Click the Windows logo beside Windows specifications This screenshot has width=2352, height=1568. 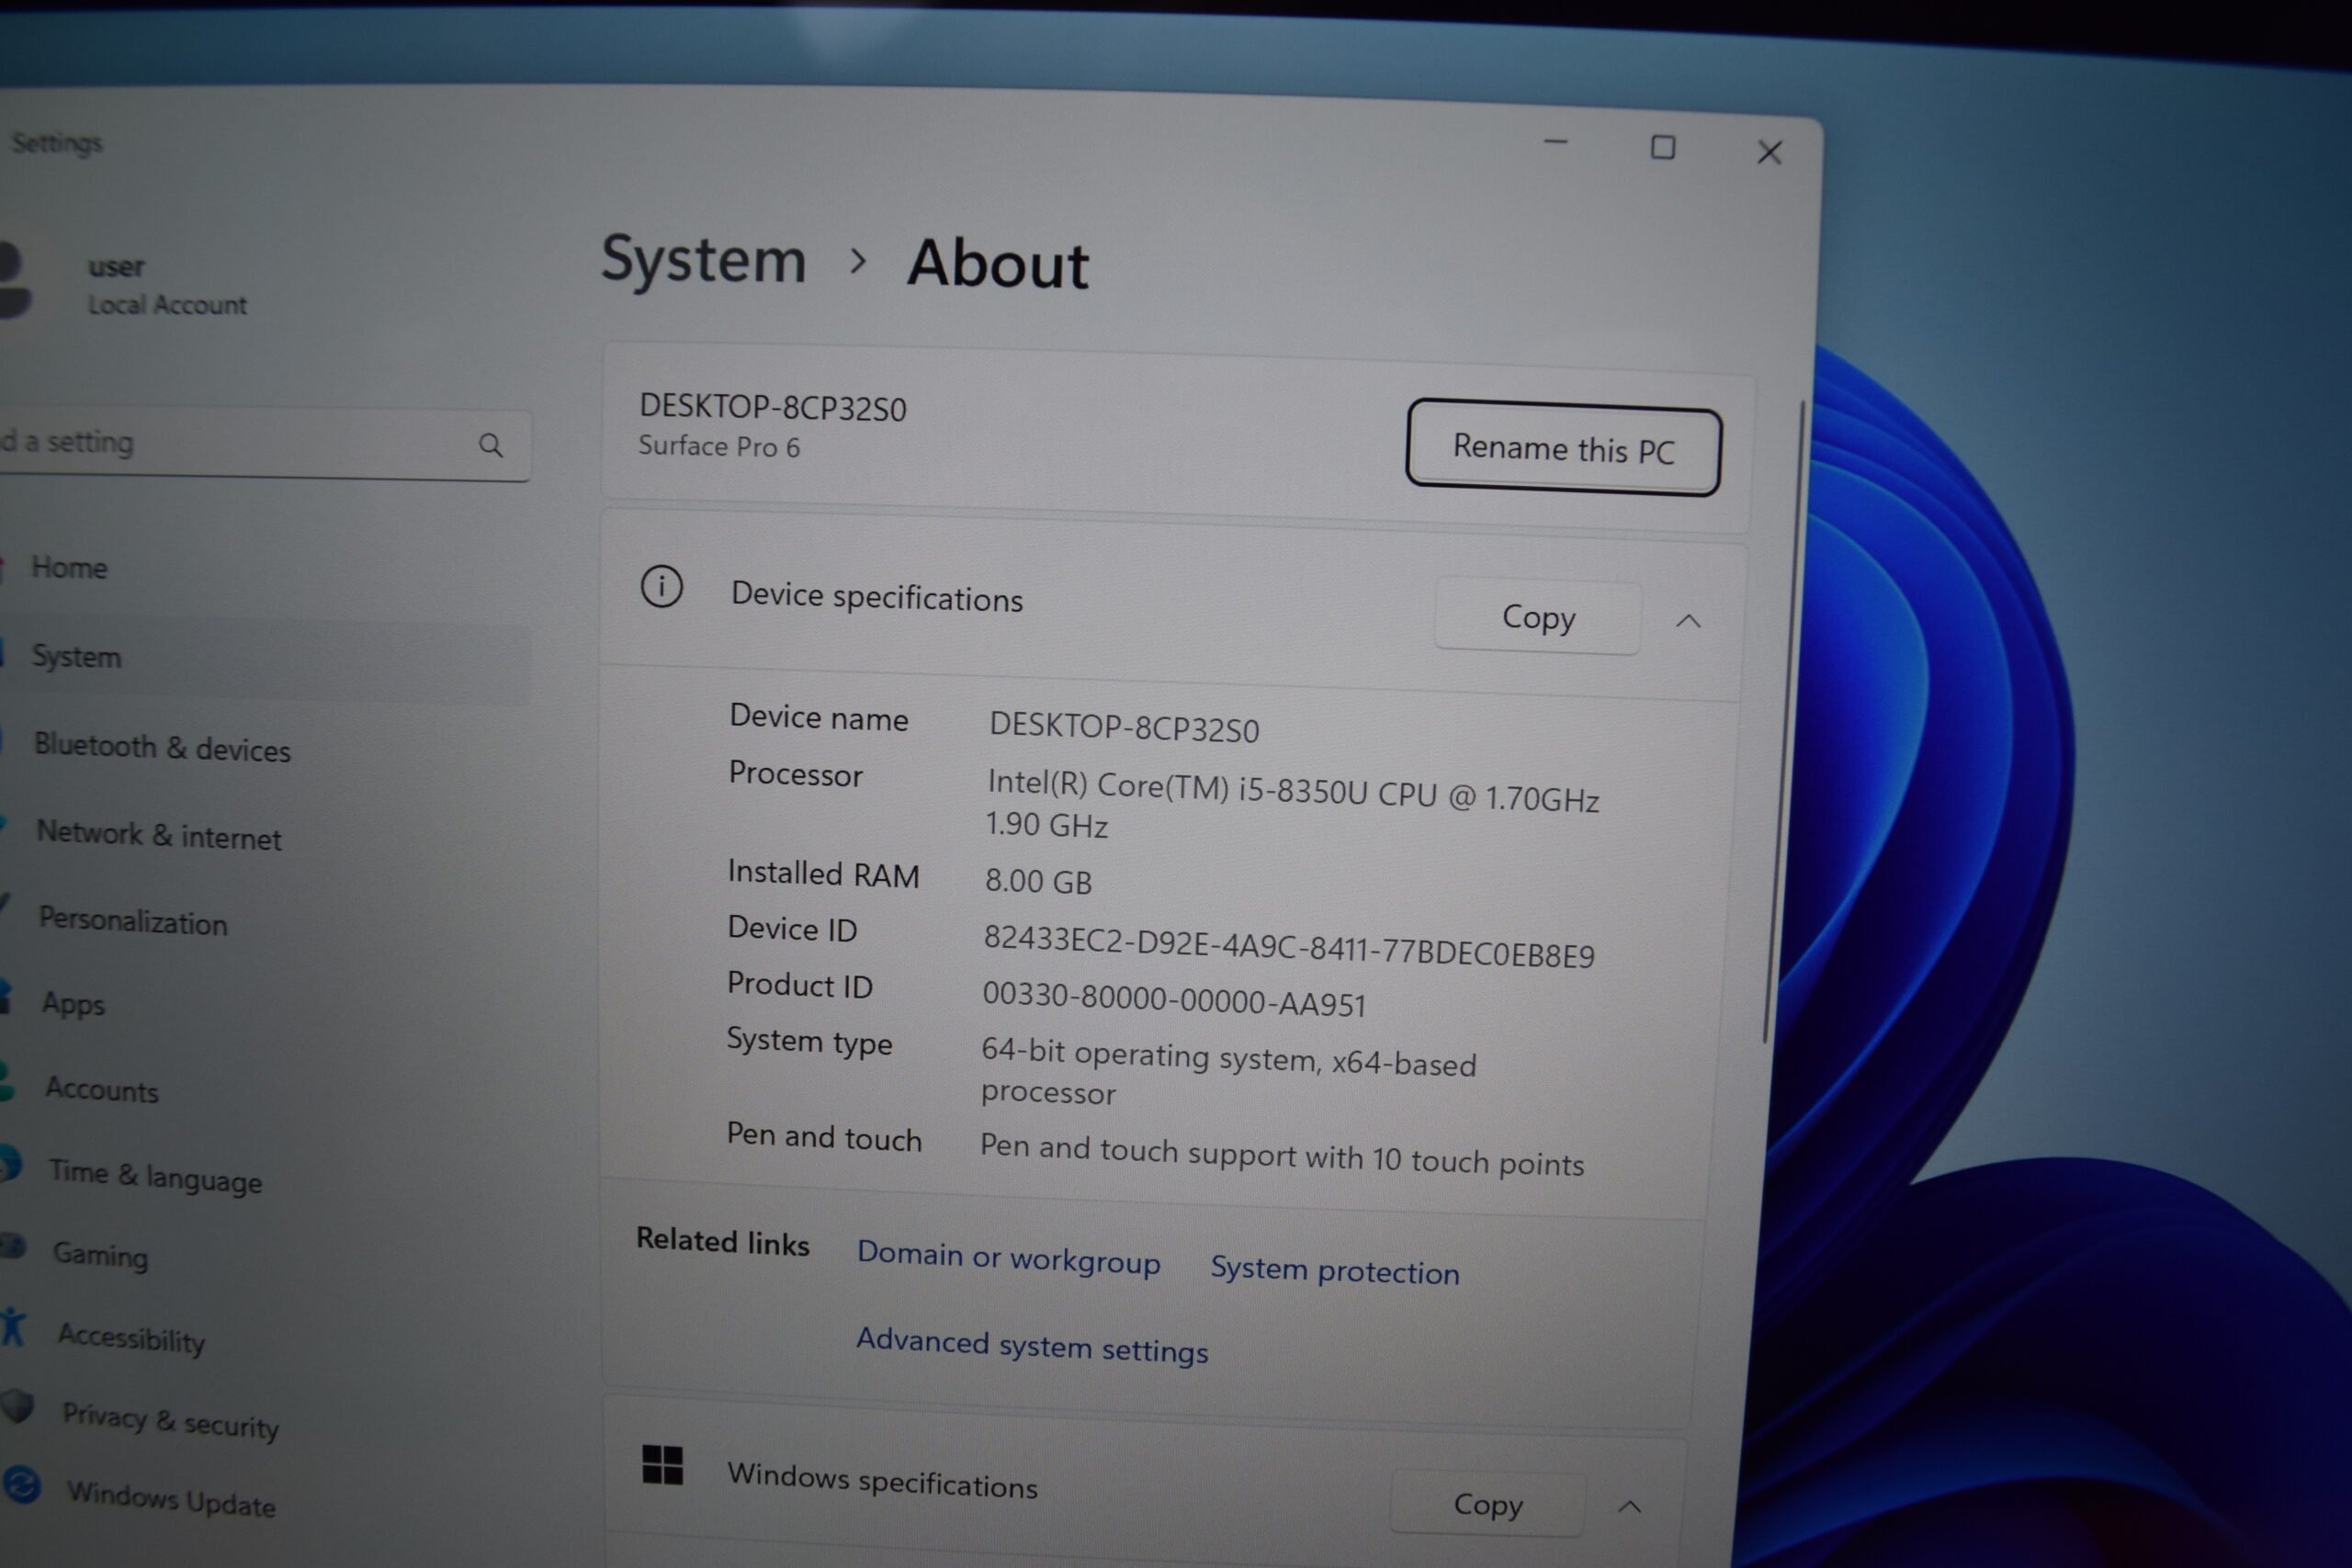[x=662, y=1465]
